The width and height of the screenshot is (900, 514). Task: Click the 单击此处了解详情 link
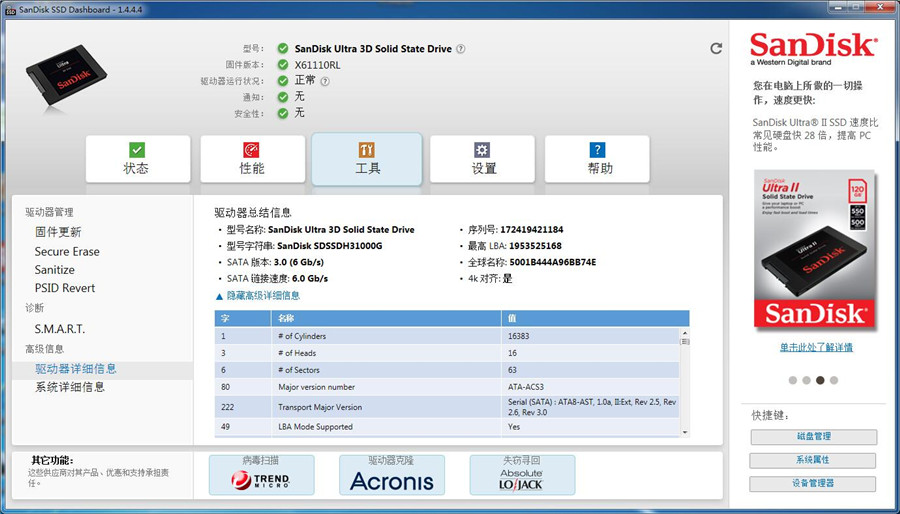pos(816,347)
